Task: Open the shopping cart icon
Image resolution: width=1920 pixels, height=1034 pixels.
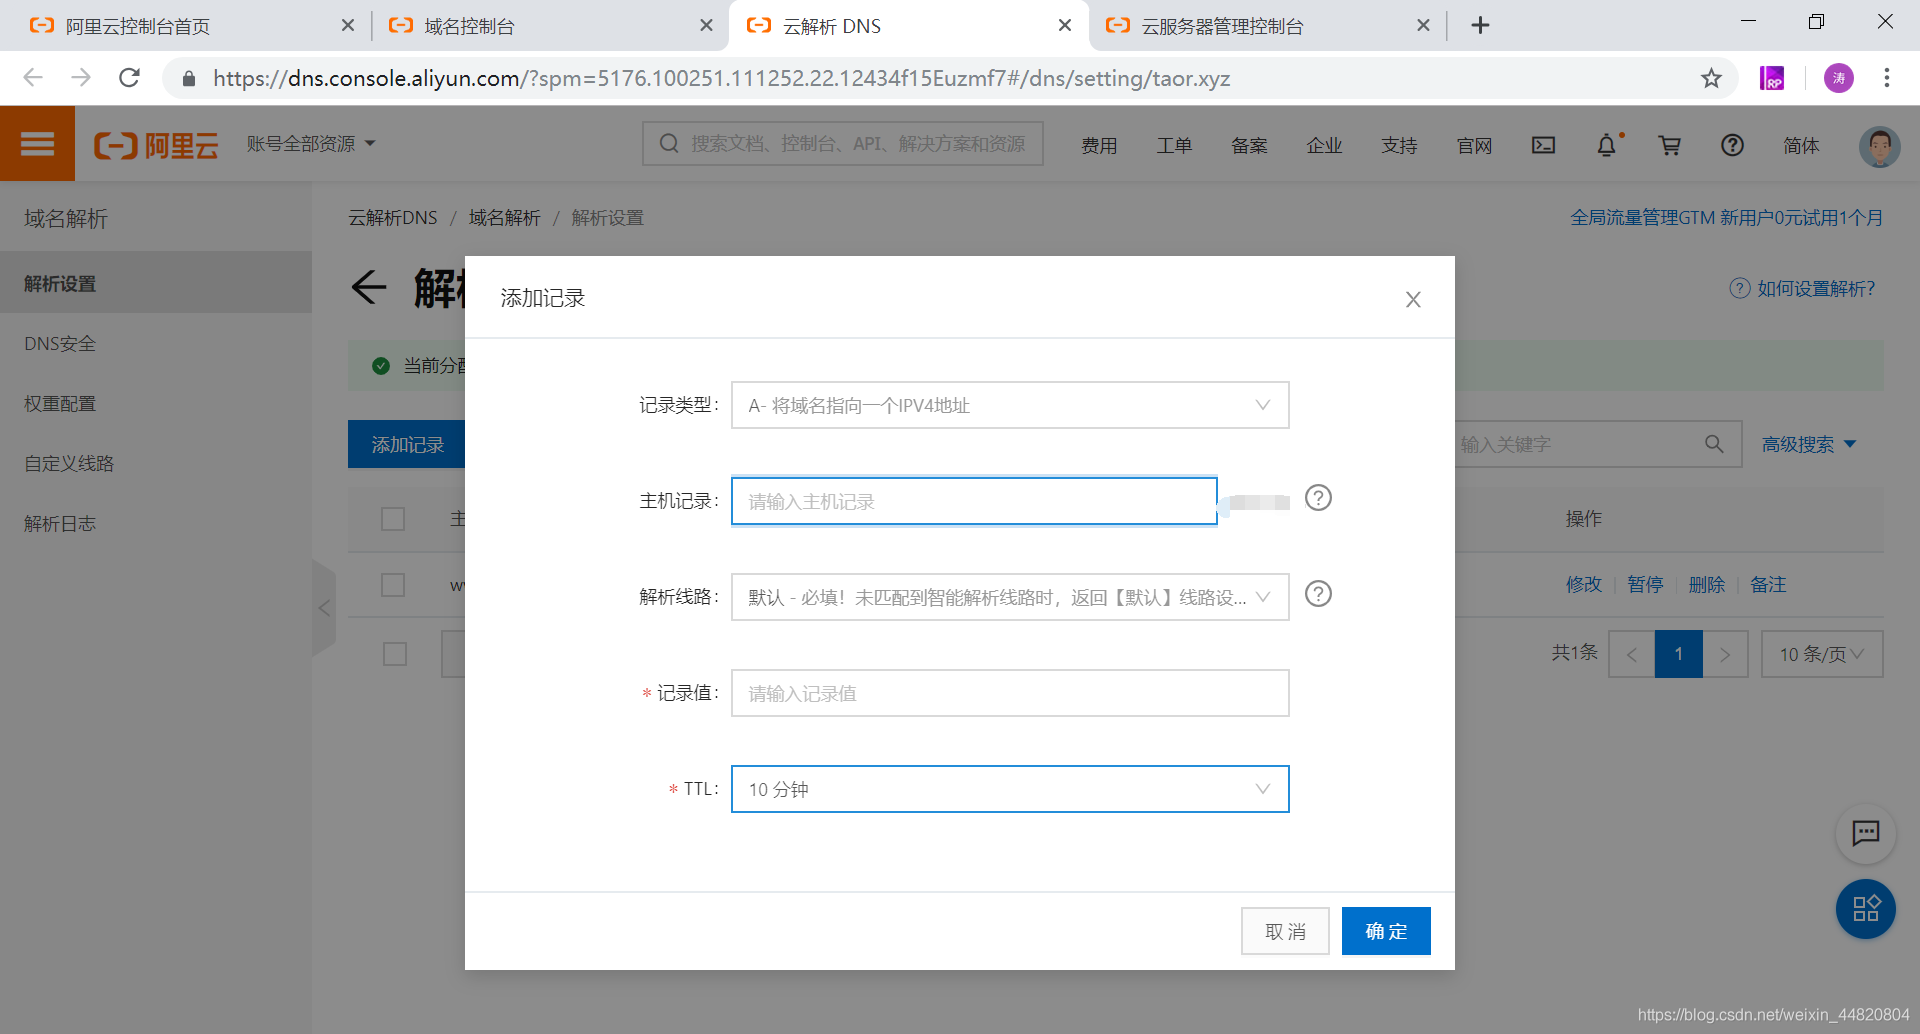Action: (1670, 145)
